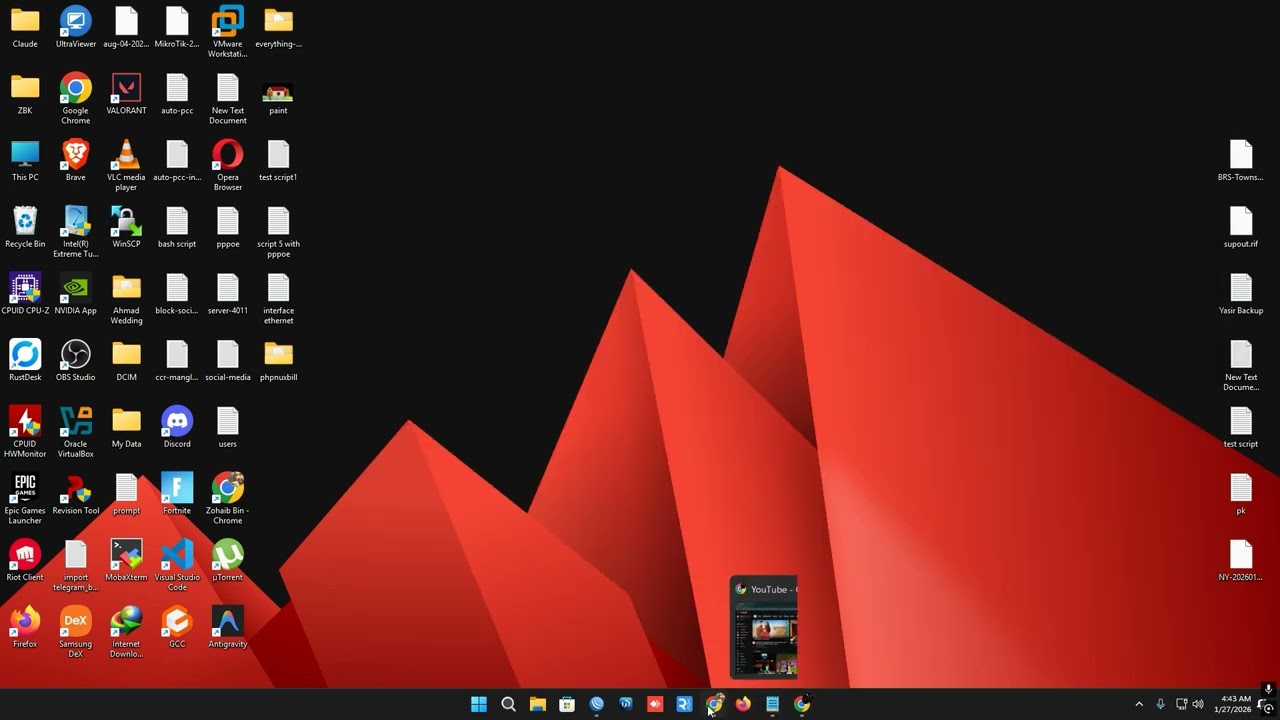Open the volume control in system tray
This screenshot has width=1280, height=720.
1198,704
